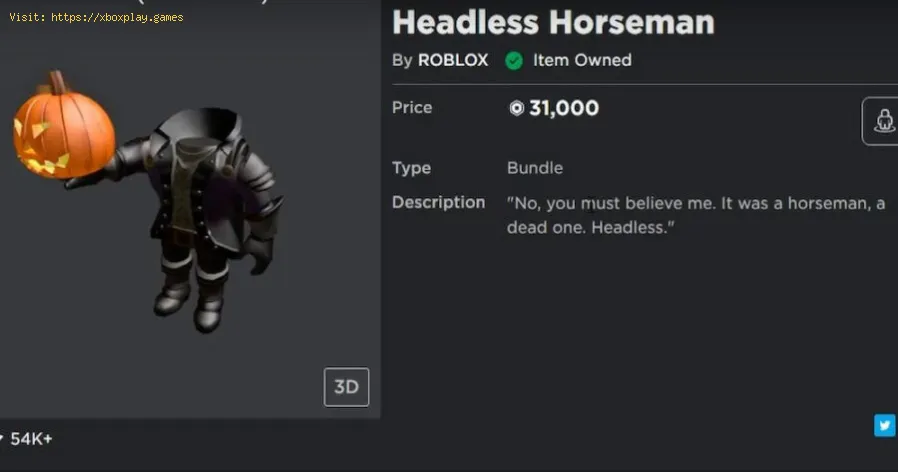Click the item description quote text
898x472 pixels.
696,215
